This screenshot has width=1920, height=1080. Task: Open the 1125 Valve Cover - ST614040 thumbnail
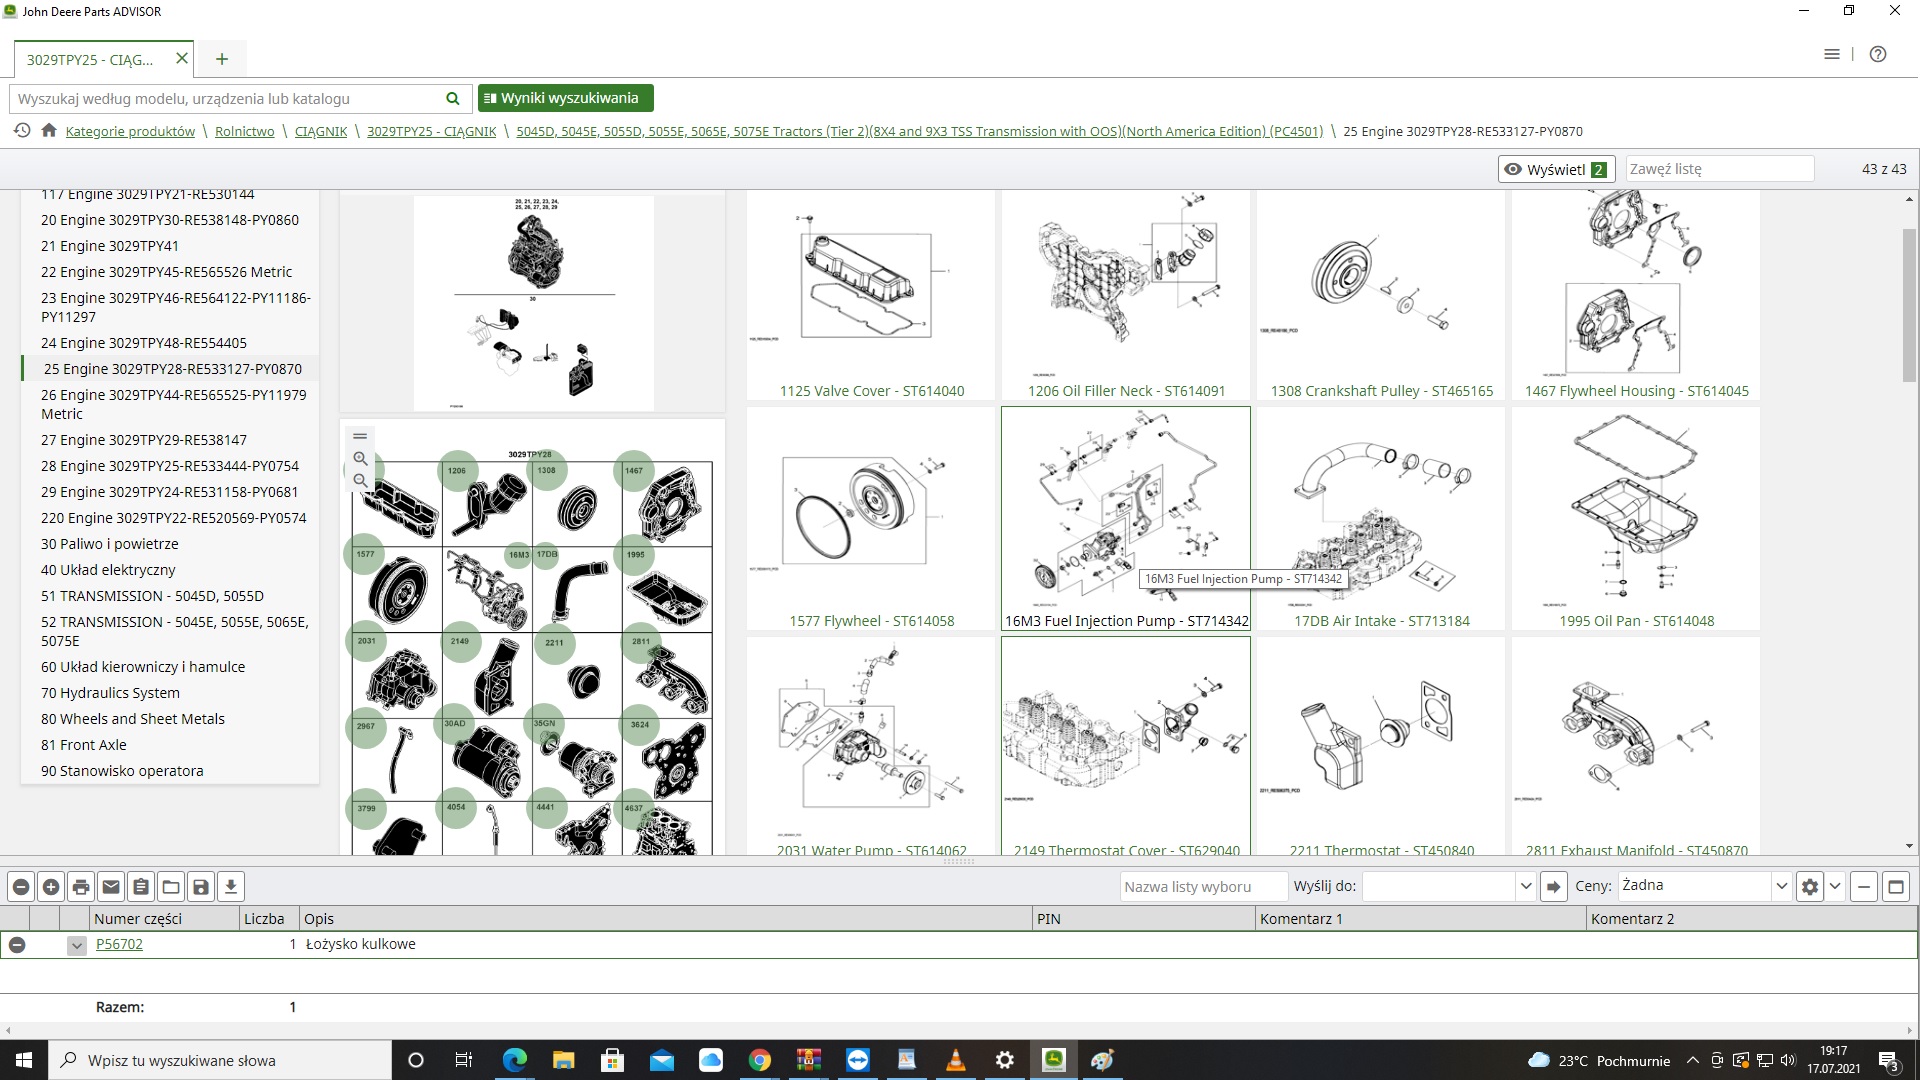[x=871, y=295]
